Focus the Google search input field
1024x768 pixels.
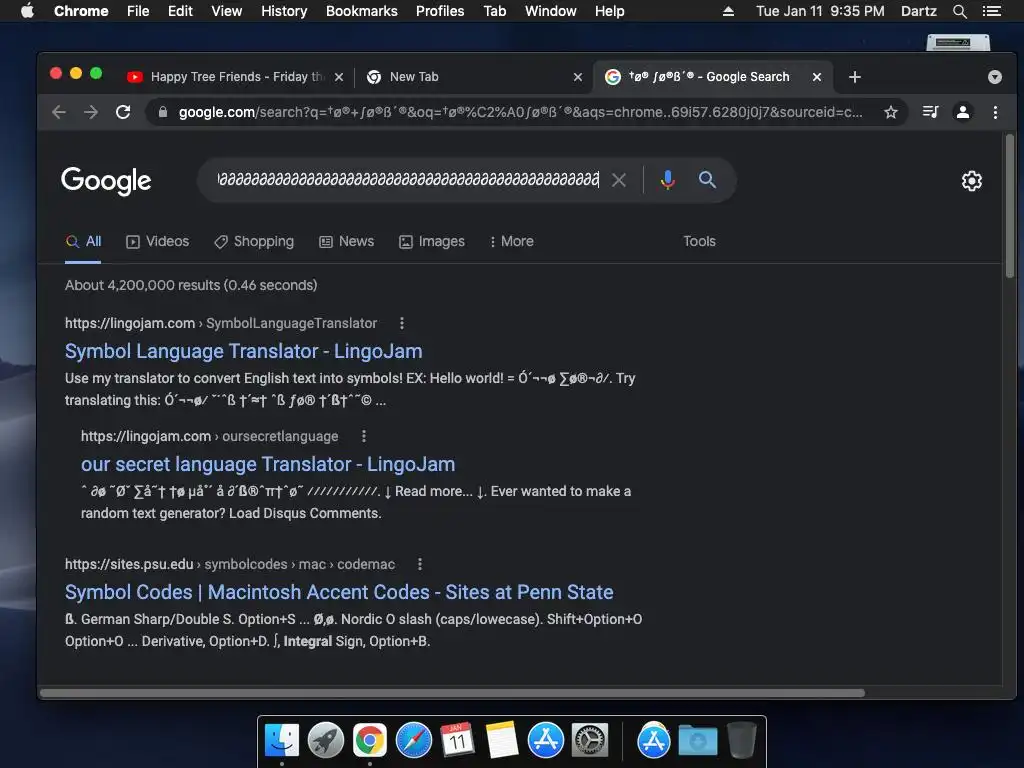click(x=408, y=180)
